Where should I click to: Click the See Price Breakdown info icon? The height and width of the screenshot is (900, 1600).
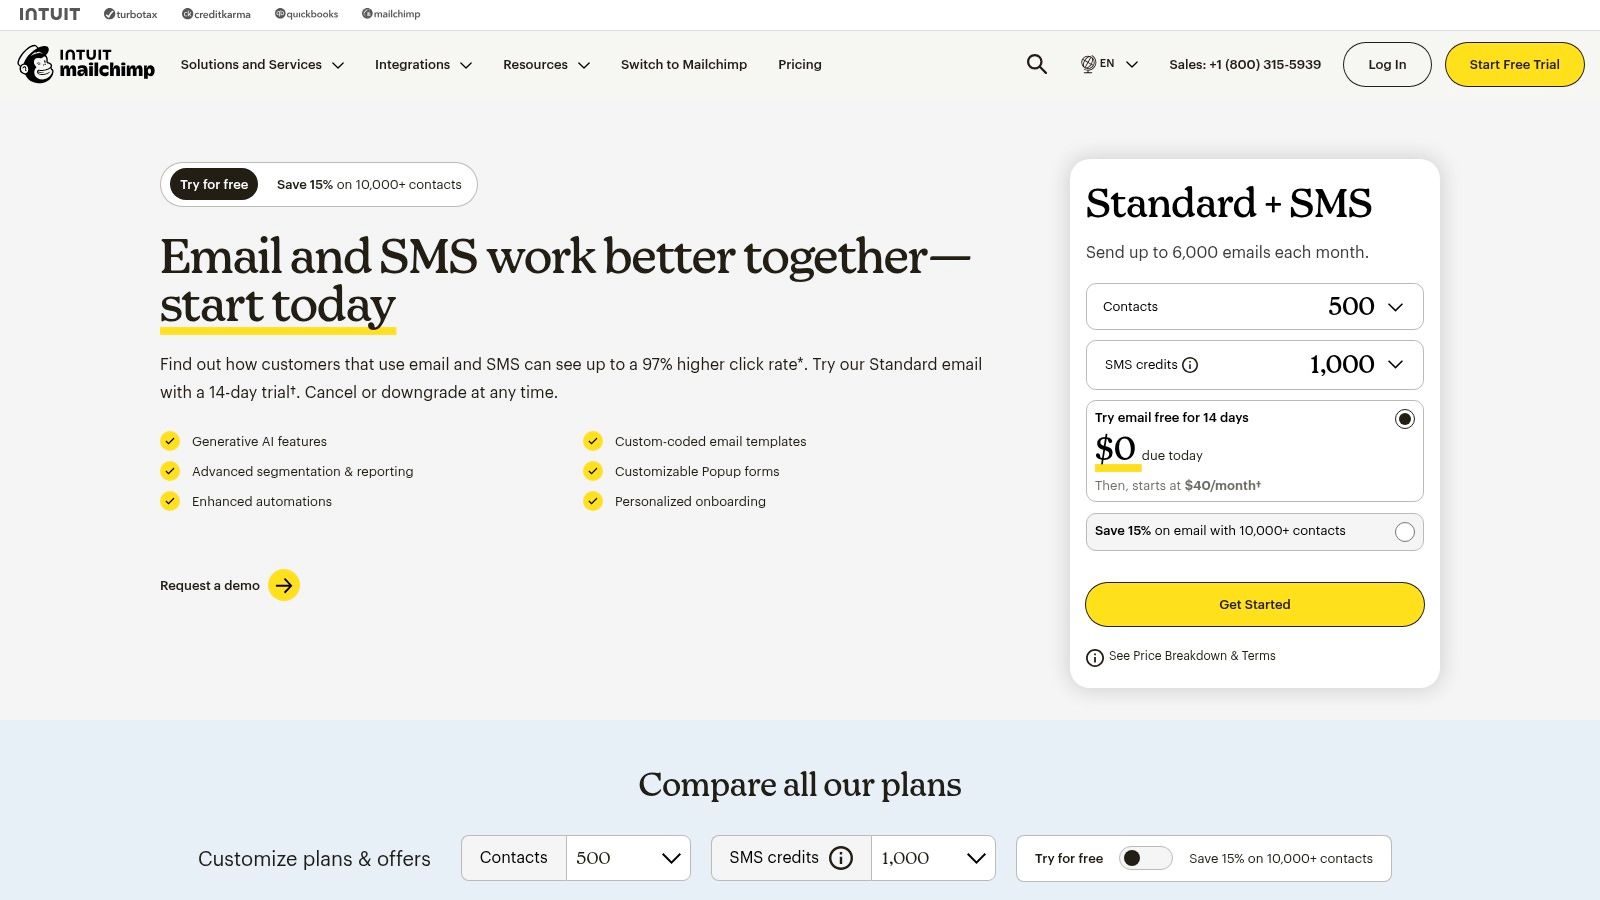coord(1094,657)
